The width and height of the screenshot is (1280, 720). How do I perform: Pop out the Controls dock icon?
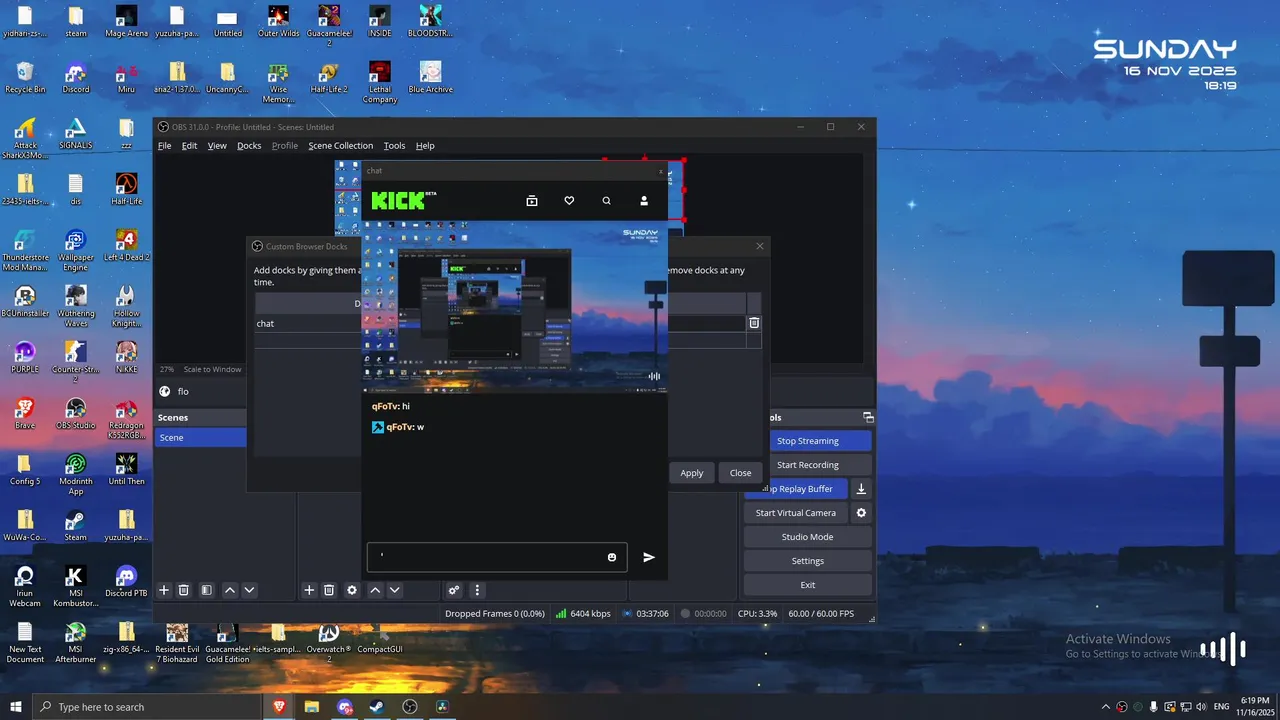coord(868,417)
